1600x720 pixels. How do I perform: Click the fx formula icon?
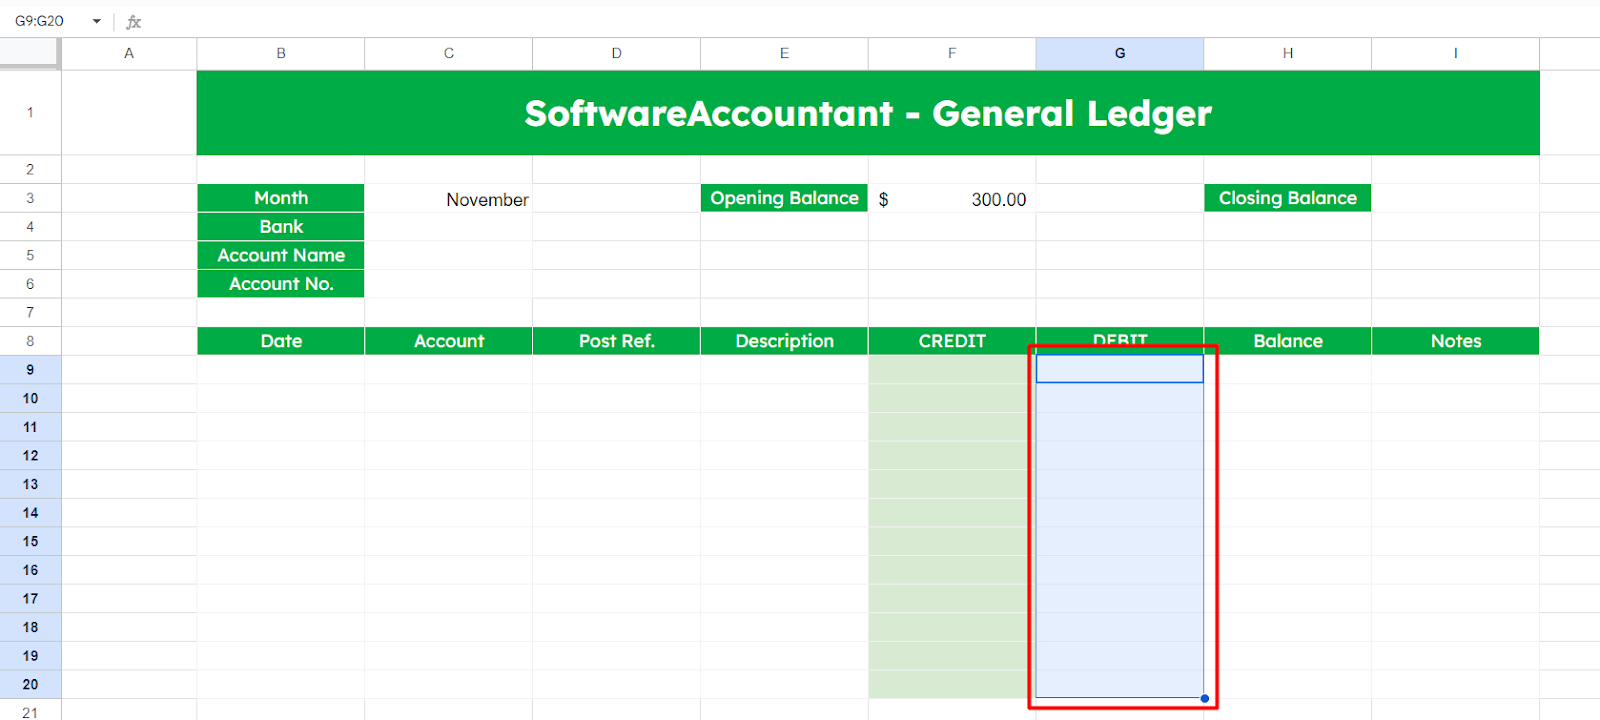click(134, 21)
